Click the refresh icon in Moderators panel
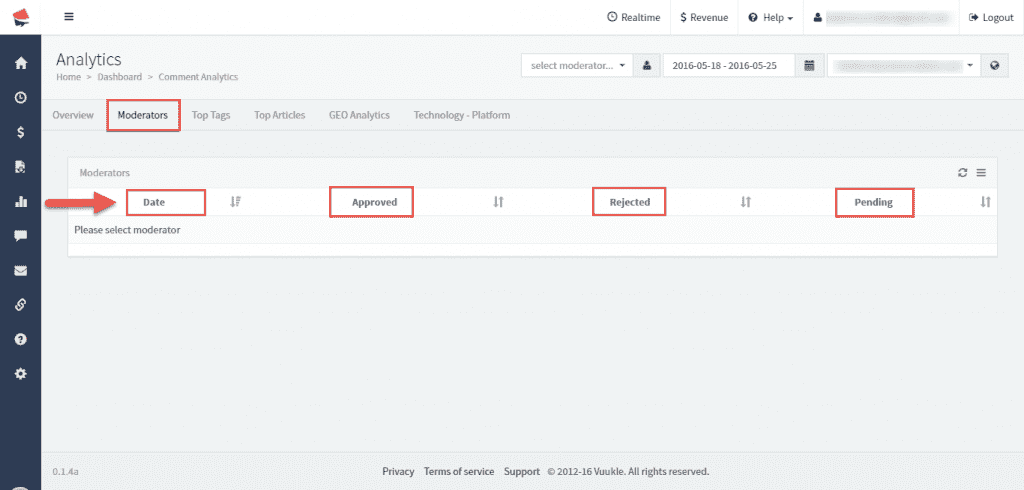The image size is (1024, 490). click(x=962, y=173)
